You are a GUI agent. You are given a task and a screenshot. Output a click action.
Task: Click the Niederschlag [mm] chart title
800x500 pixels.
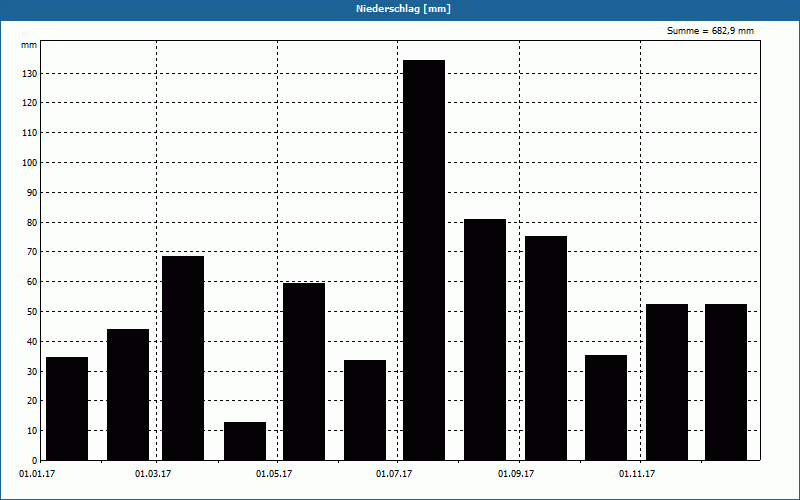click(403, 9)
